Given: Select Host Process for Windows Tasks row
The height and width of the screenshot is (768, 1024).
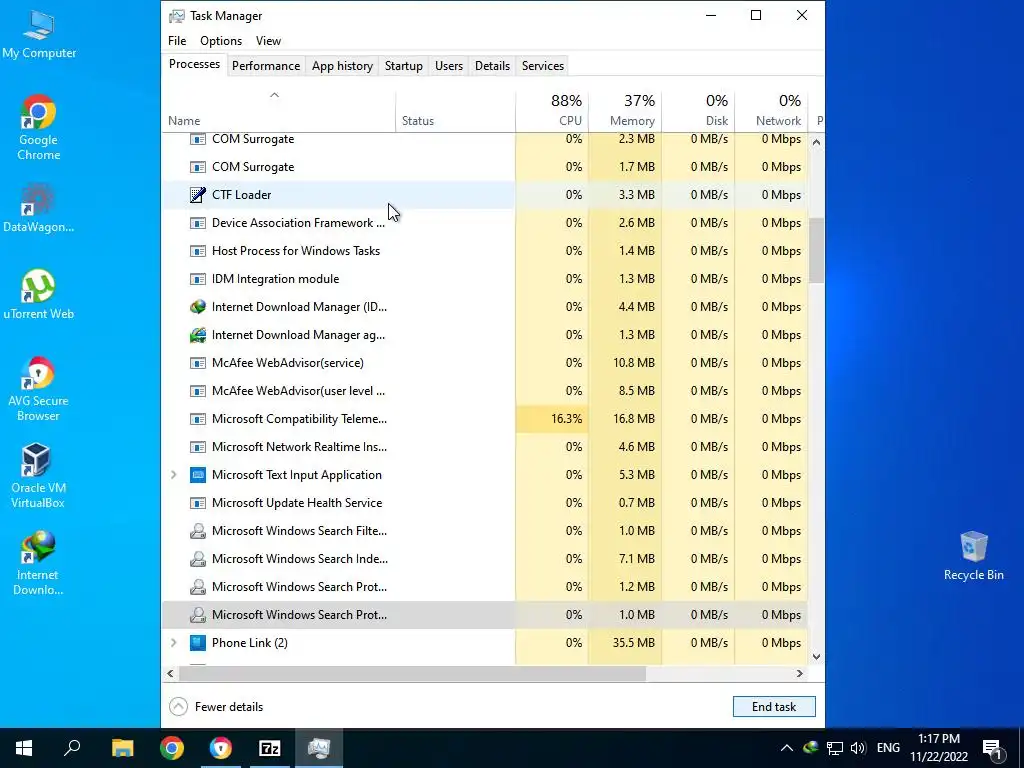Looking at the screenshot, I should click(x=485, y=251).
